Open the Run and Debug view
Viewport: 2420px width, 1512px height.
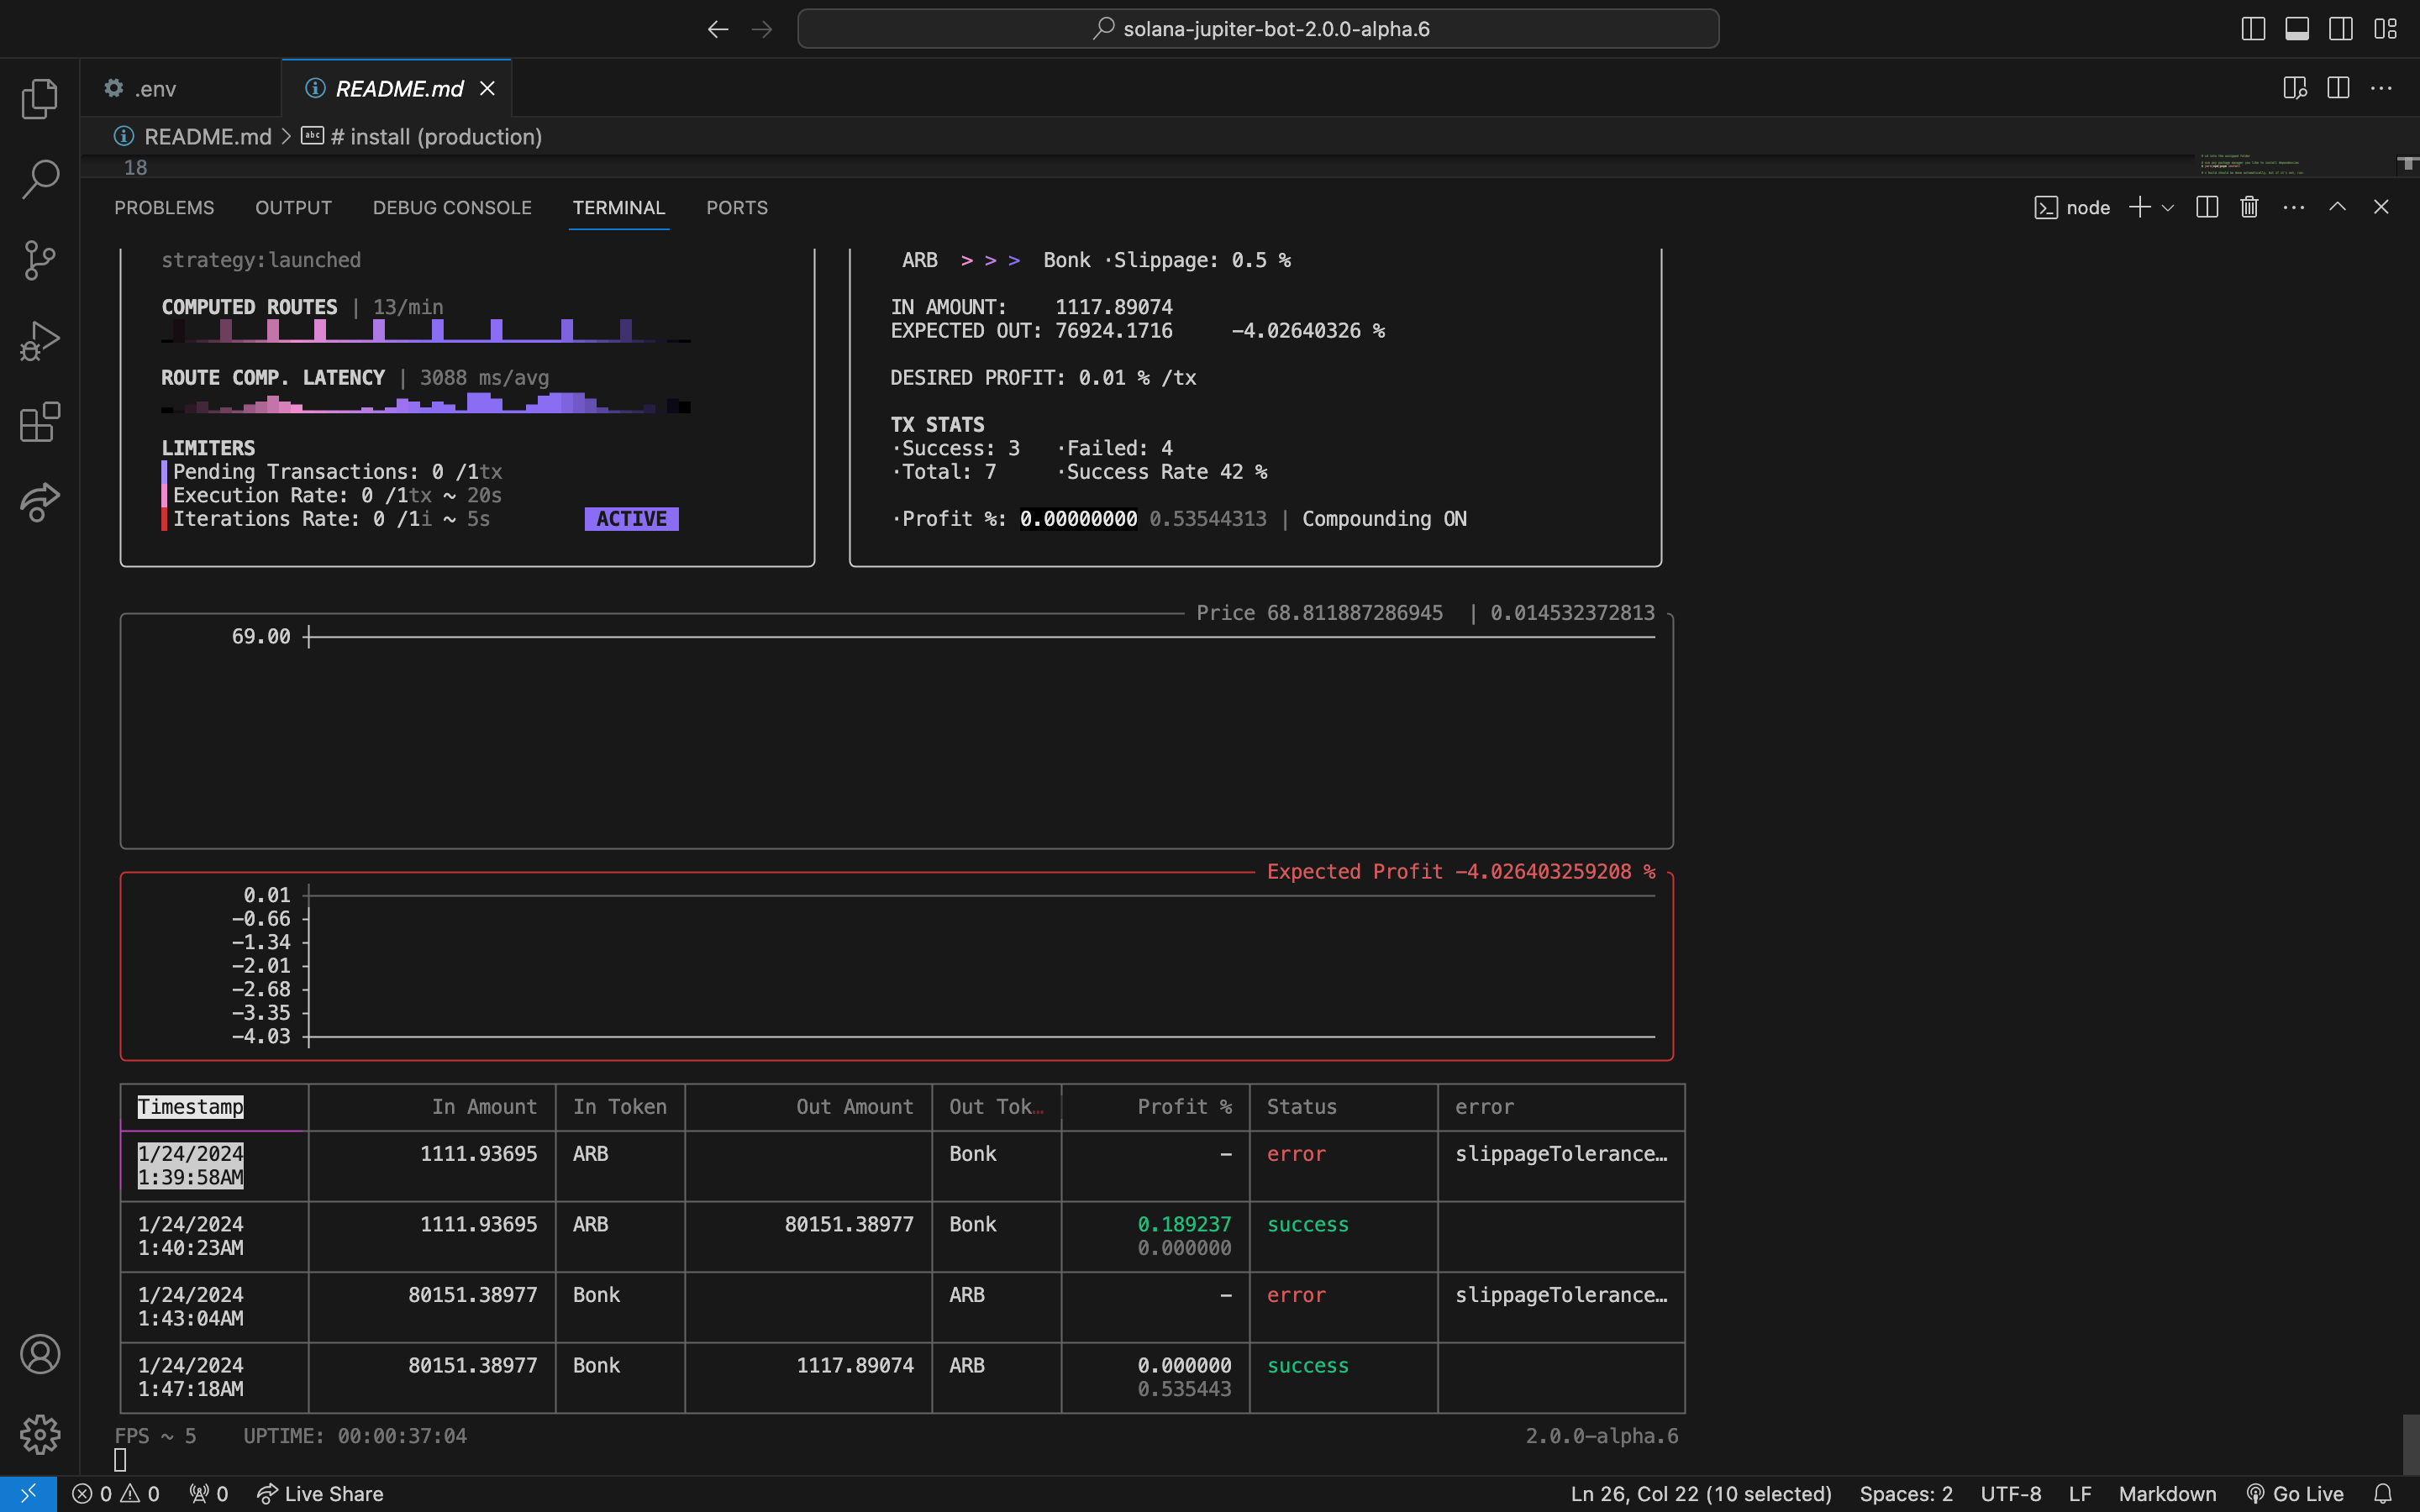coord(39,340)
